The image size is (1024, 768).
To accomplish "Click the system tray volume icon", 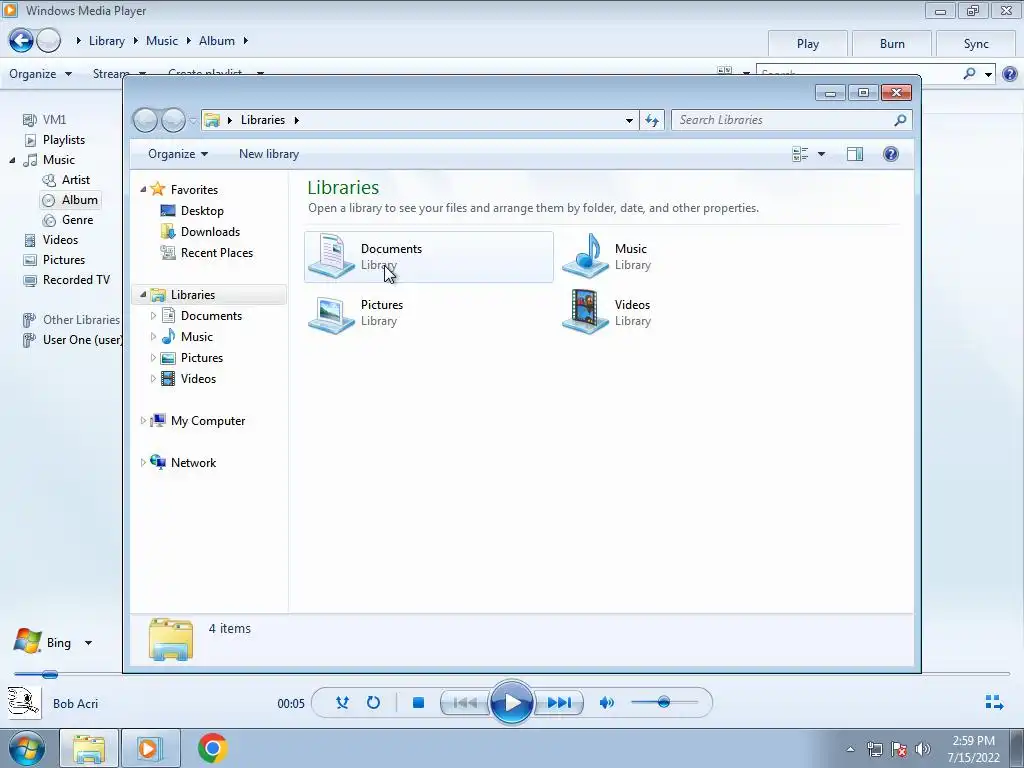I will [x=923, y=749].
